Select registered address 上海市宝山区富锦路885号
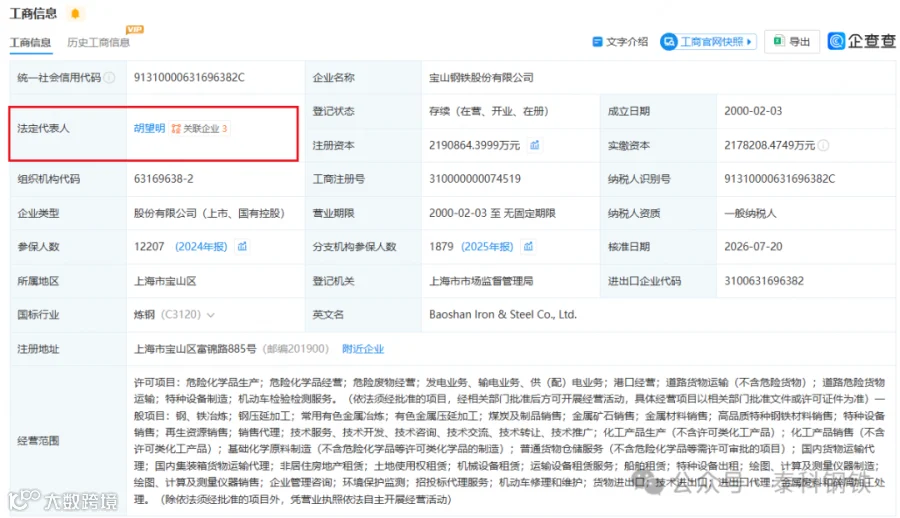Viewport: 900px width, 518px height. [x=195, y=349]
